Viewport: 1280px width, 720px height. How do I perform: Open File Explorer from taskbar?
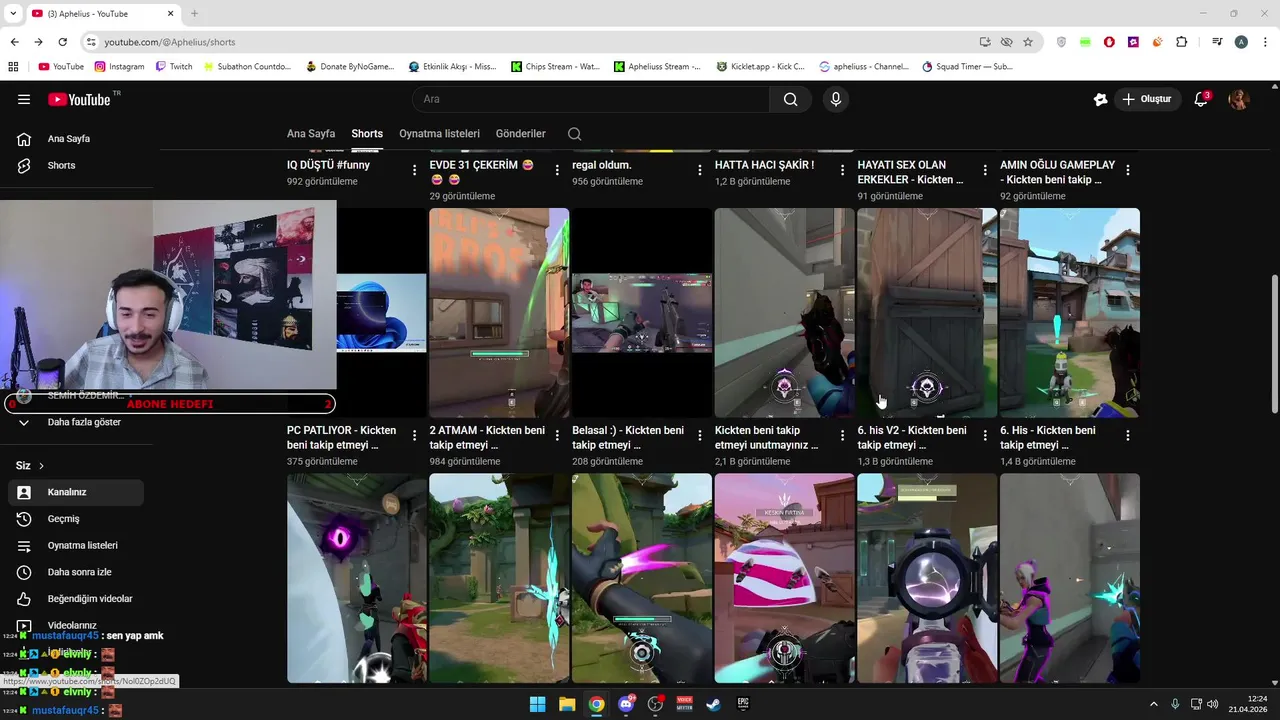(x=567, y=704)
